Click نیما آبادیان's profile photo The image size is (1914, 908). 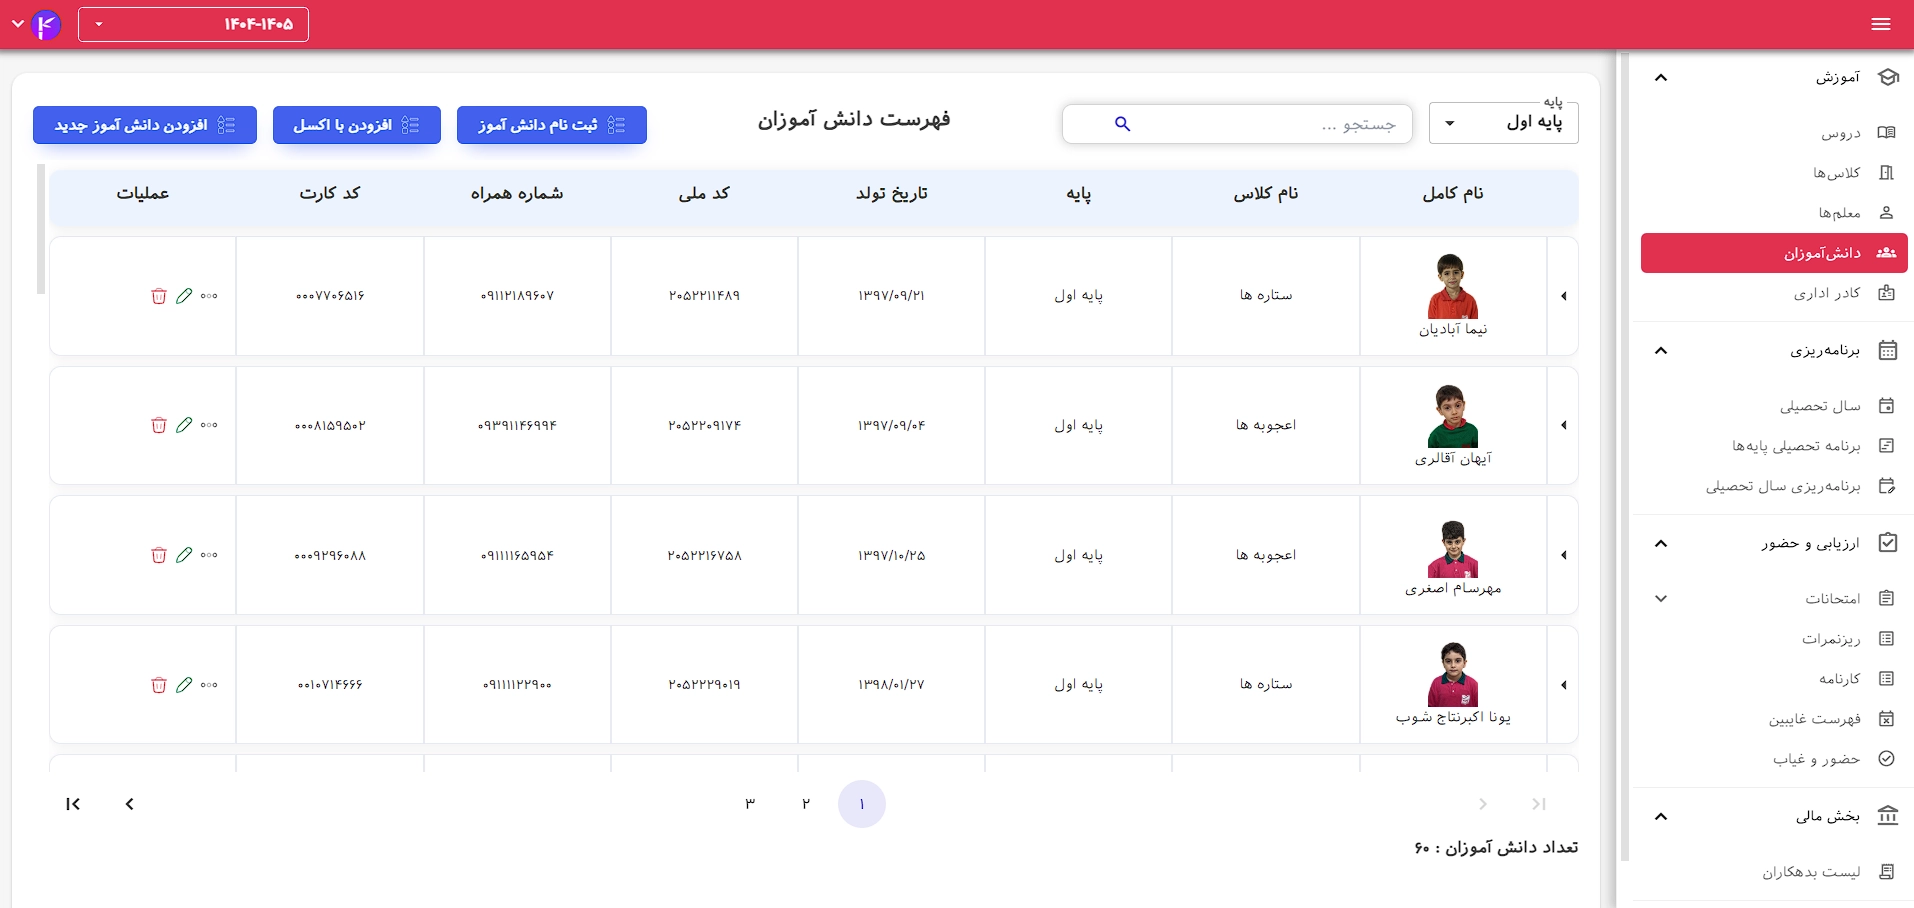point(1453,287)
